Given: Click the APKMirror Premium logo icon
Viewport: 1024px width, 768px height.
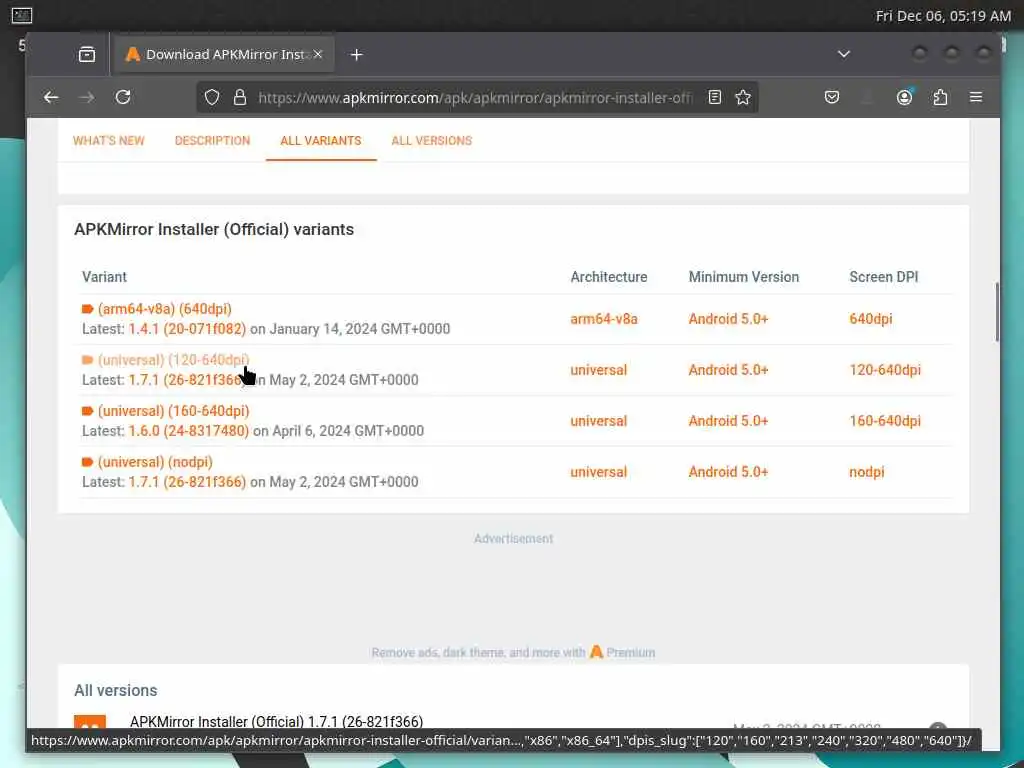Looking at the screenshot, I should (596, 652).
